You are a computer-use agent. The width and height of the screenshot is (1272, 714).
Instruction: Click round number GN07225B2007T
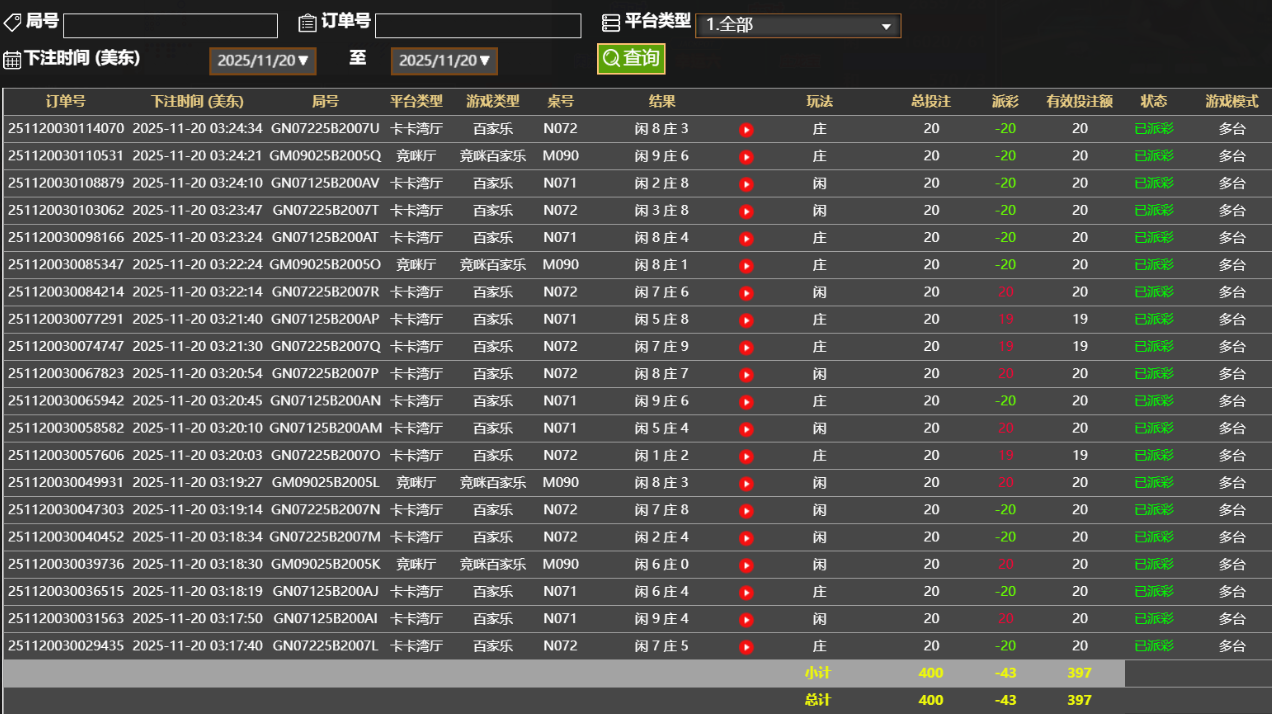click(x=325, y=211)
